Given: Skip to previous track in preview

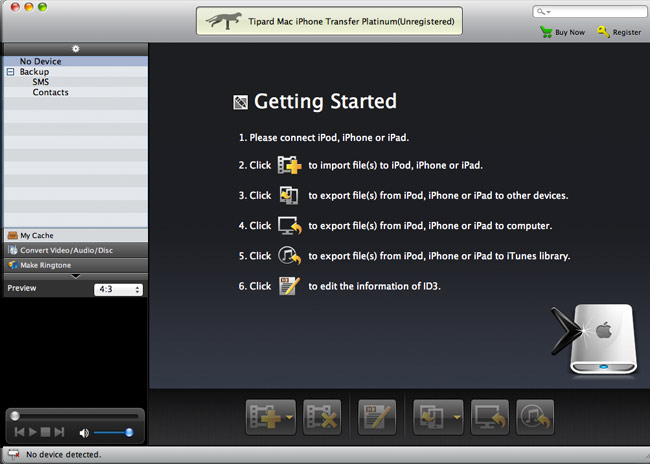Looking at the screenshot, I should point(19,432).
